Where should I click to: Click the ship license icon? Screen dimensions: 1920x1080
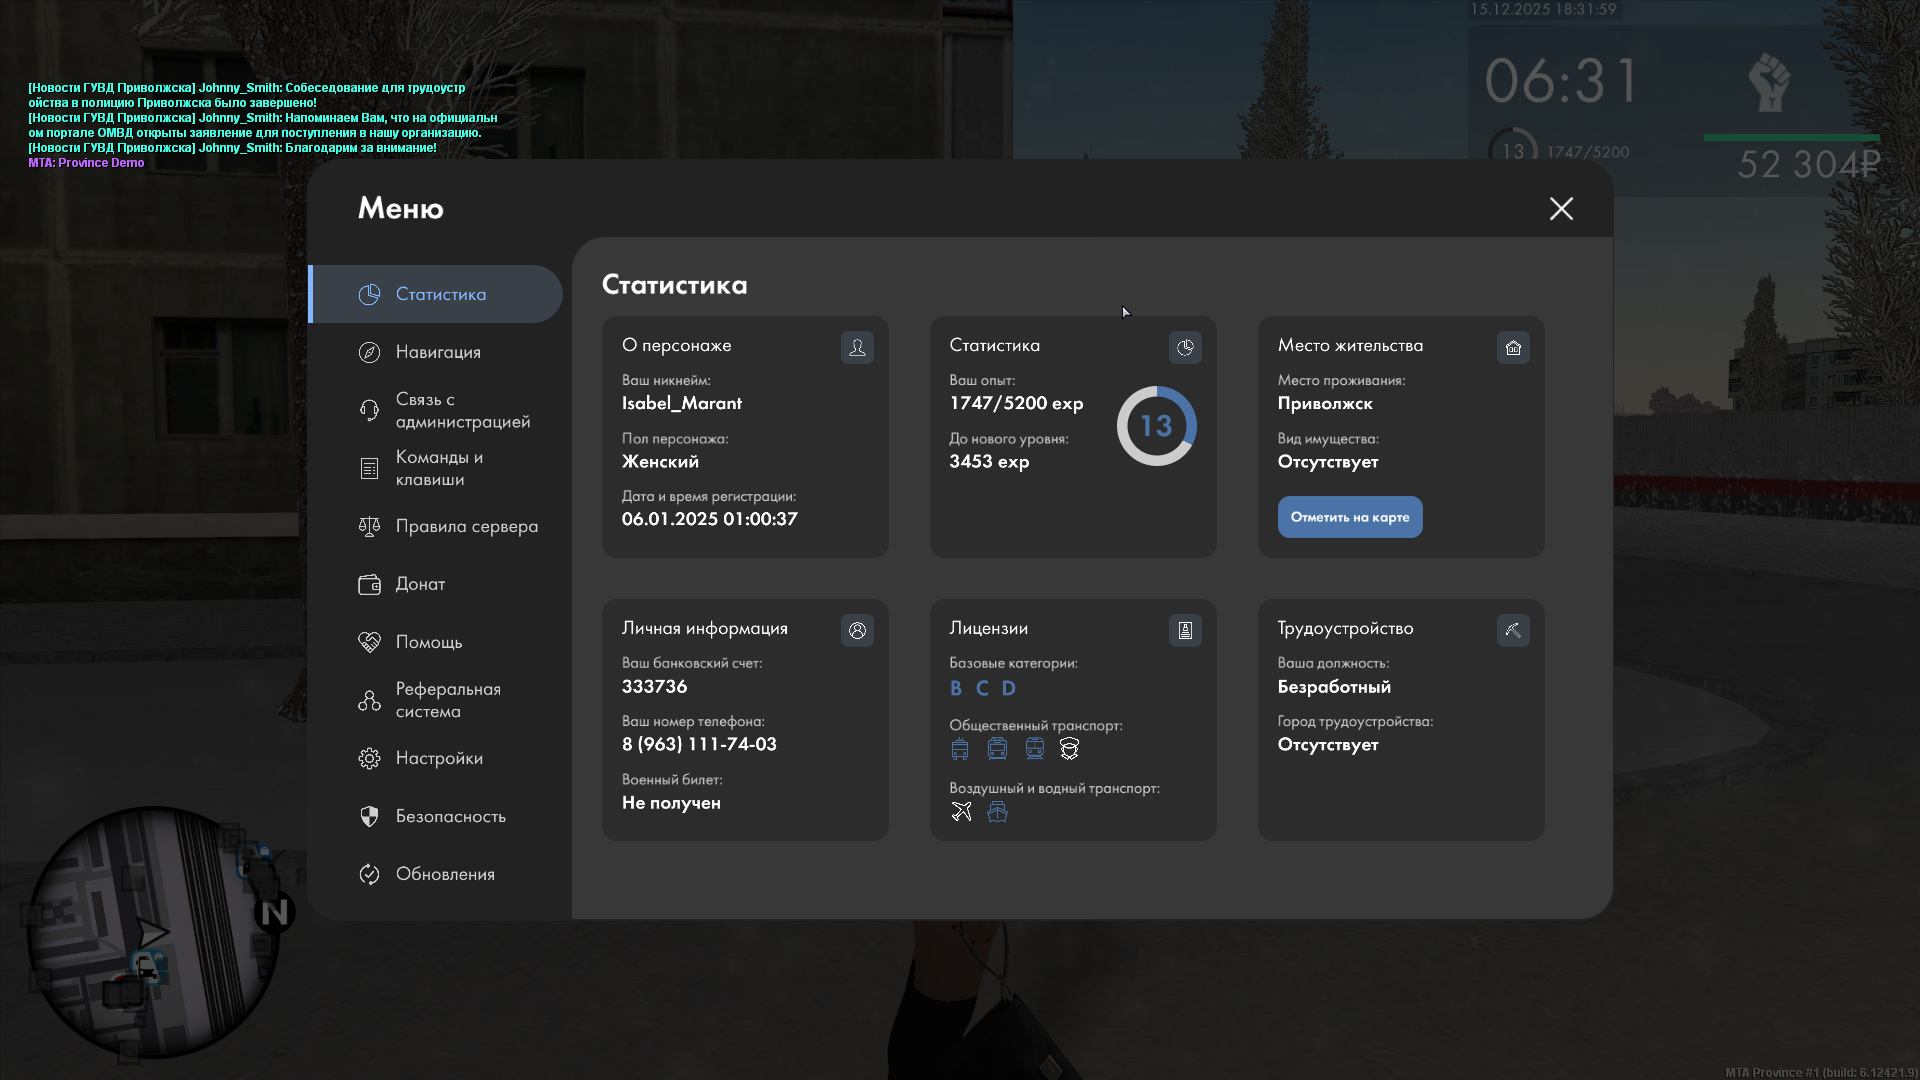[x=997, y=811]
